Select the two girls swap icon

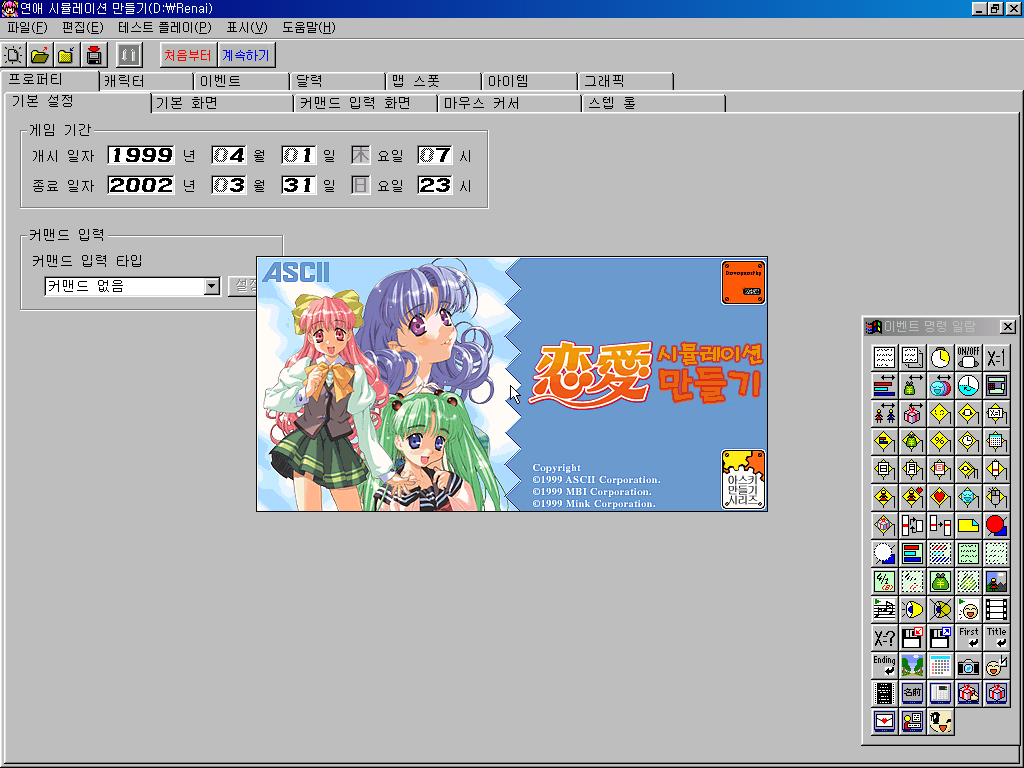click(884, 414)
